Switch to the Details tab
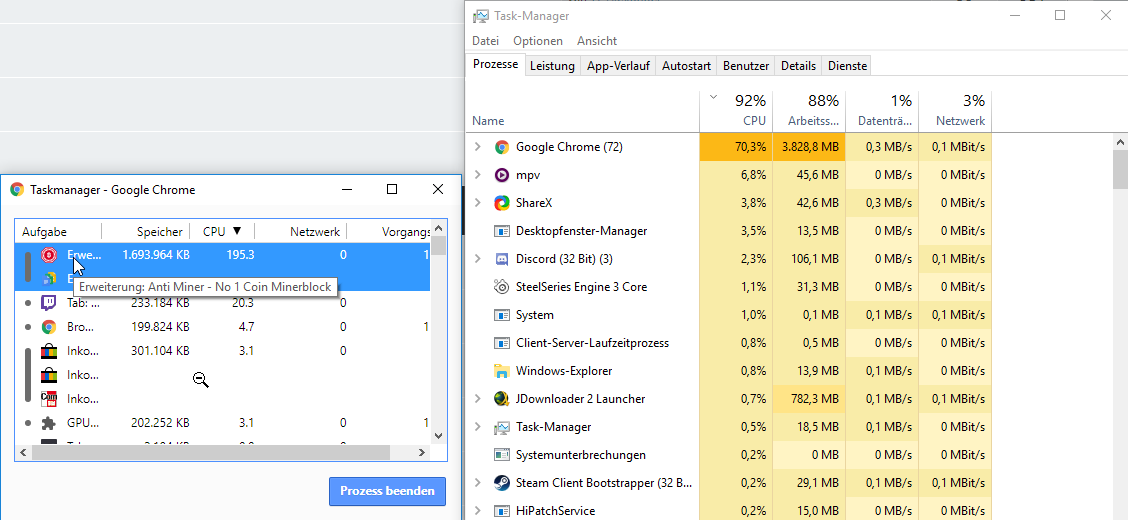Screen dimensions: 1128x520 [x=799, y=65]
